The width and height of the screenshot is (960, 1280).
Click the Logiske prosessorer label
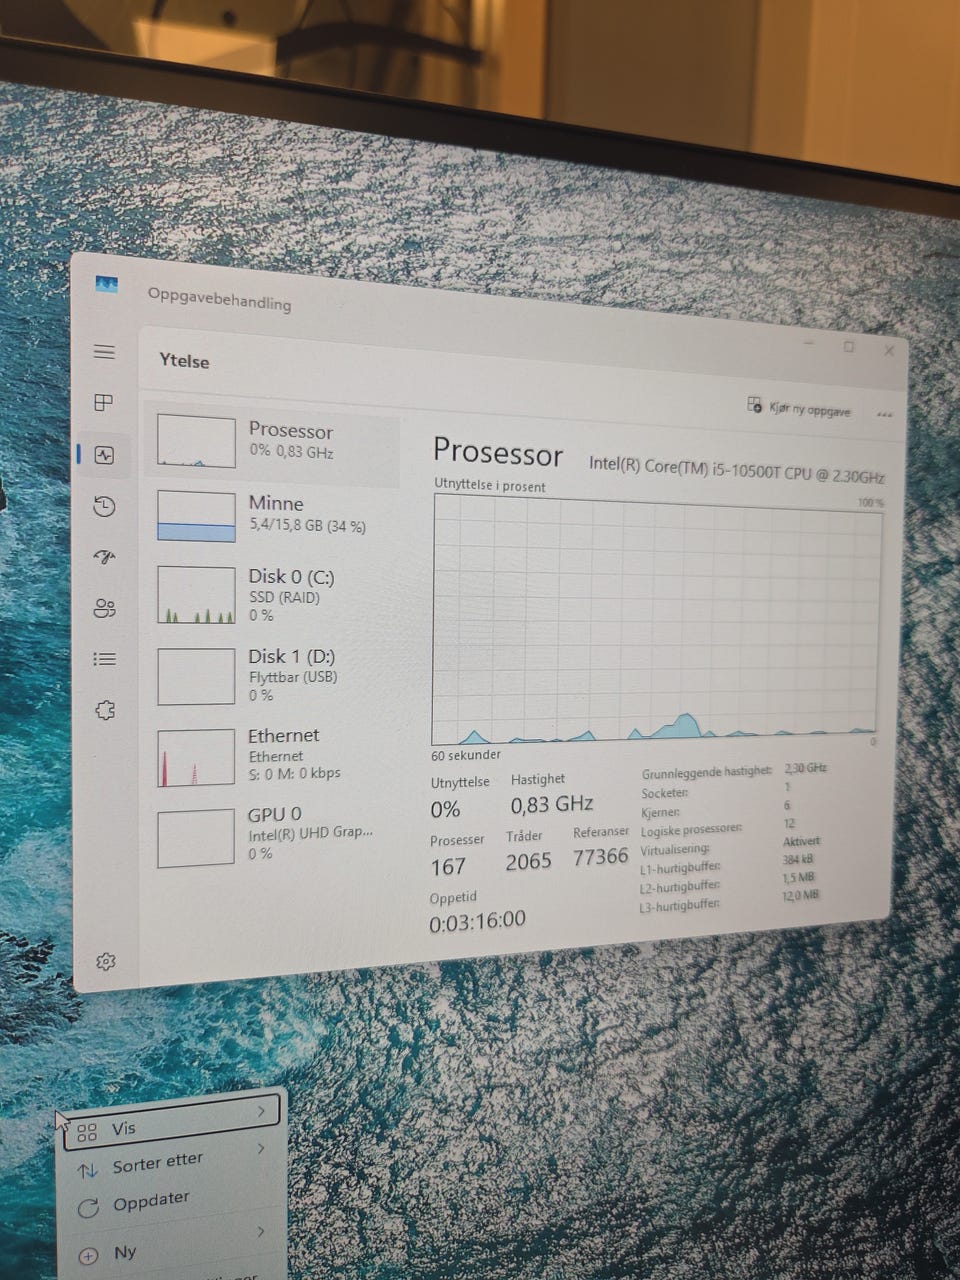691,829
